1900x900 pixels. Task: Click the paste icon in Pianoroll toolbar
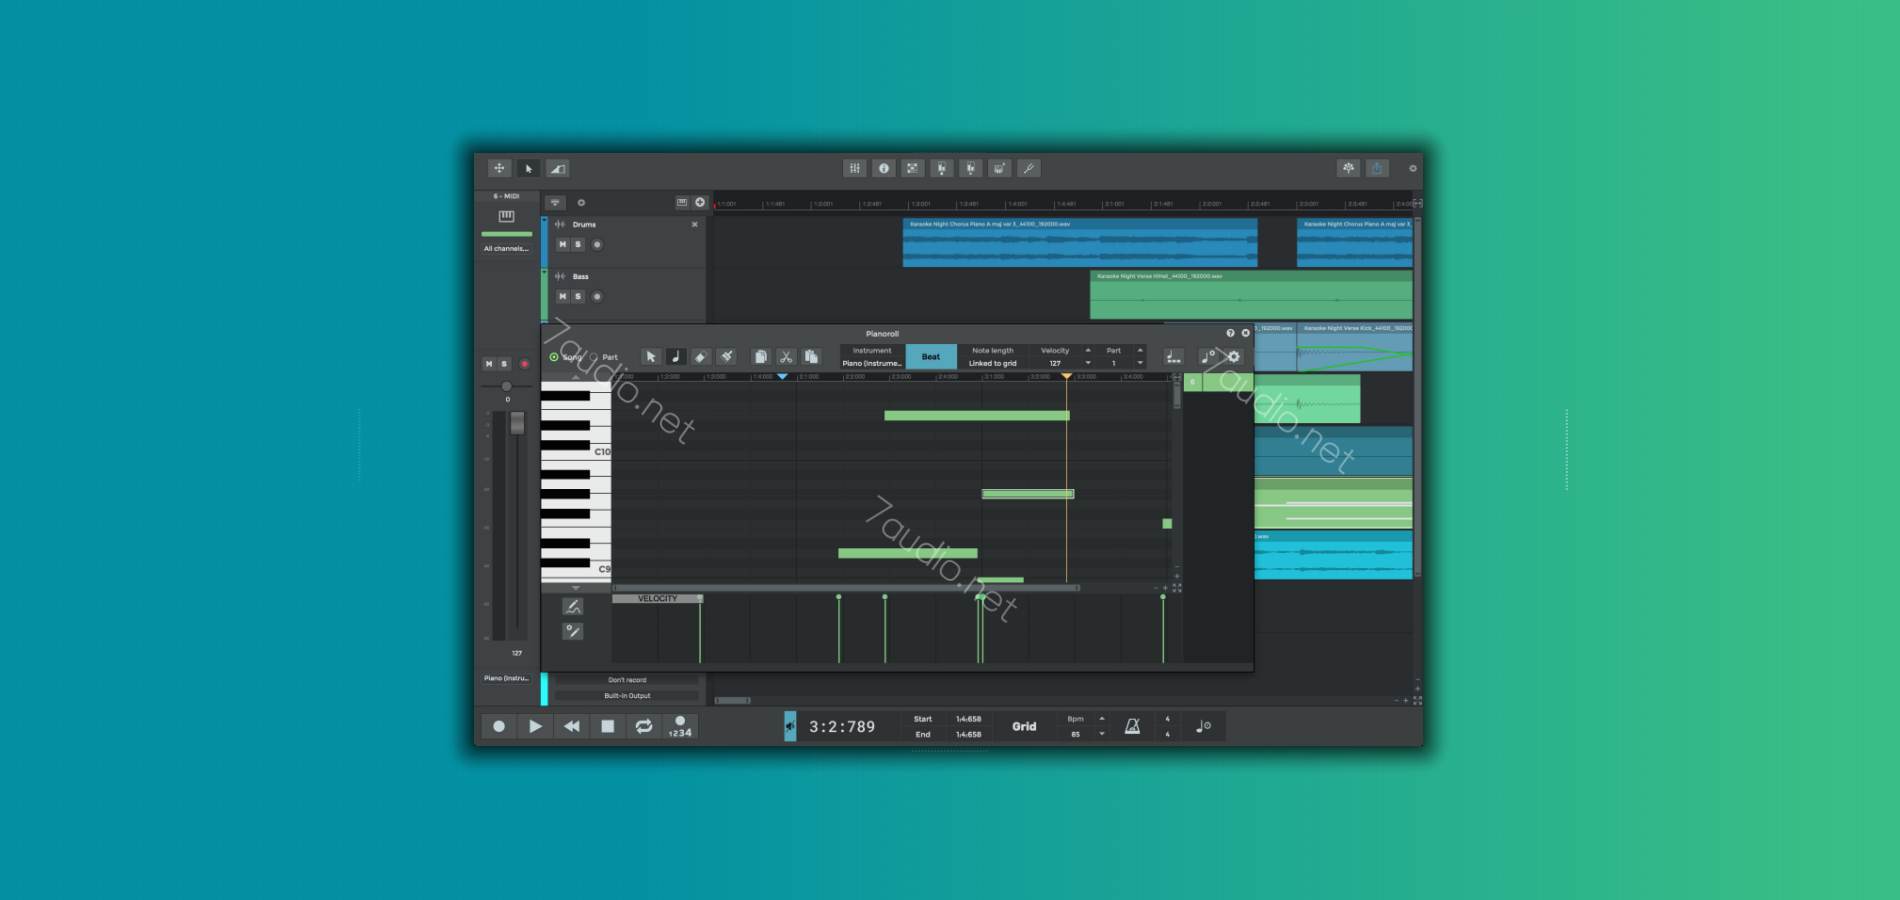[x=811, y=357]
